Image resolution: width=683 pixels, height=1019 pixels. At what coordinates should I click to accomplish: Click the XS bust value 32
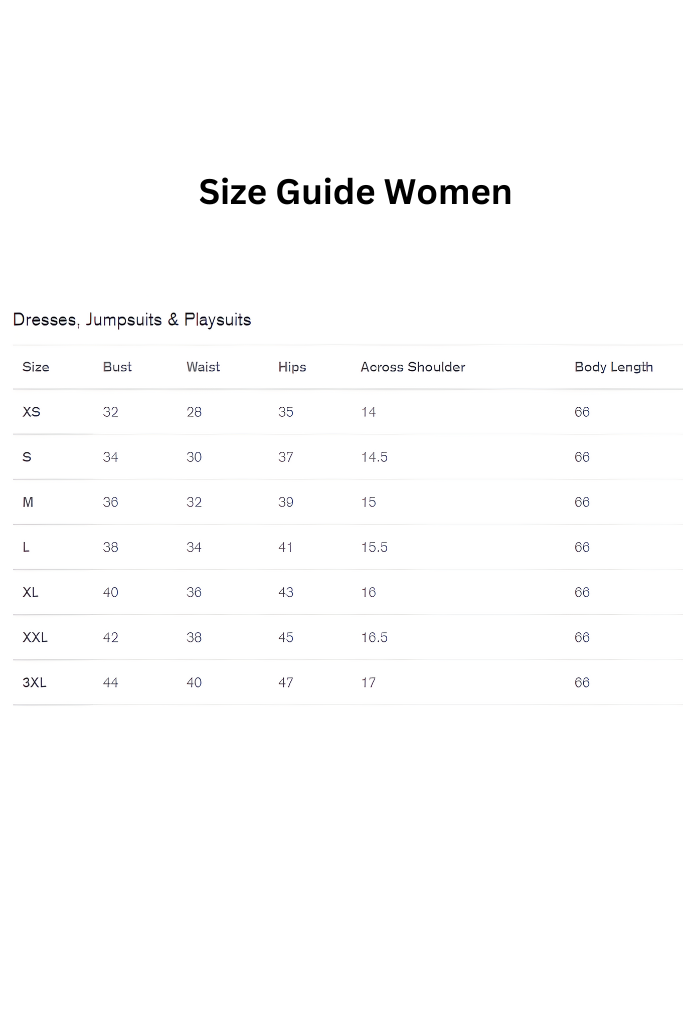coord(110,412)
